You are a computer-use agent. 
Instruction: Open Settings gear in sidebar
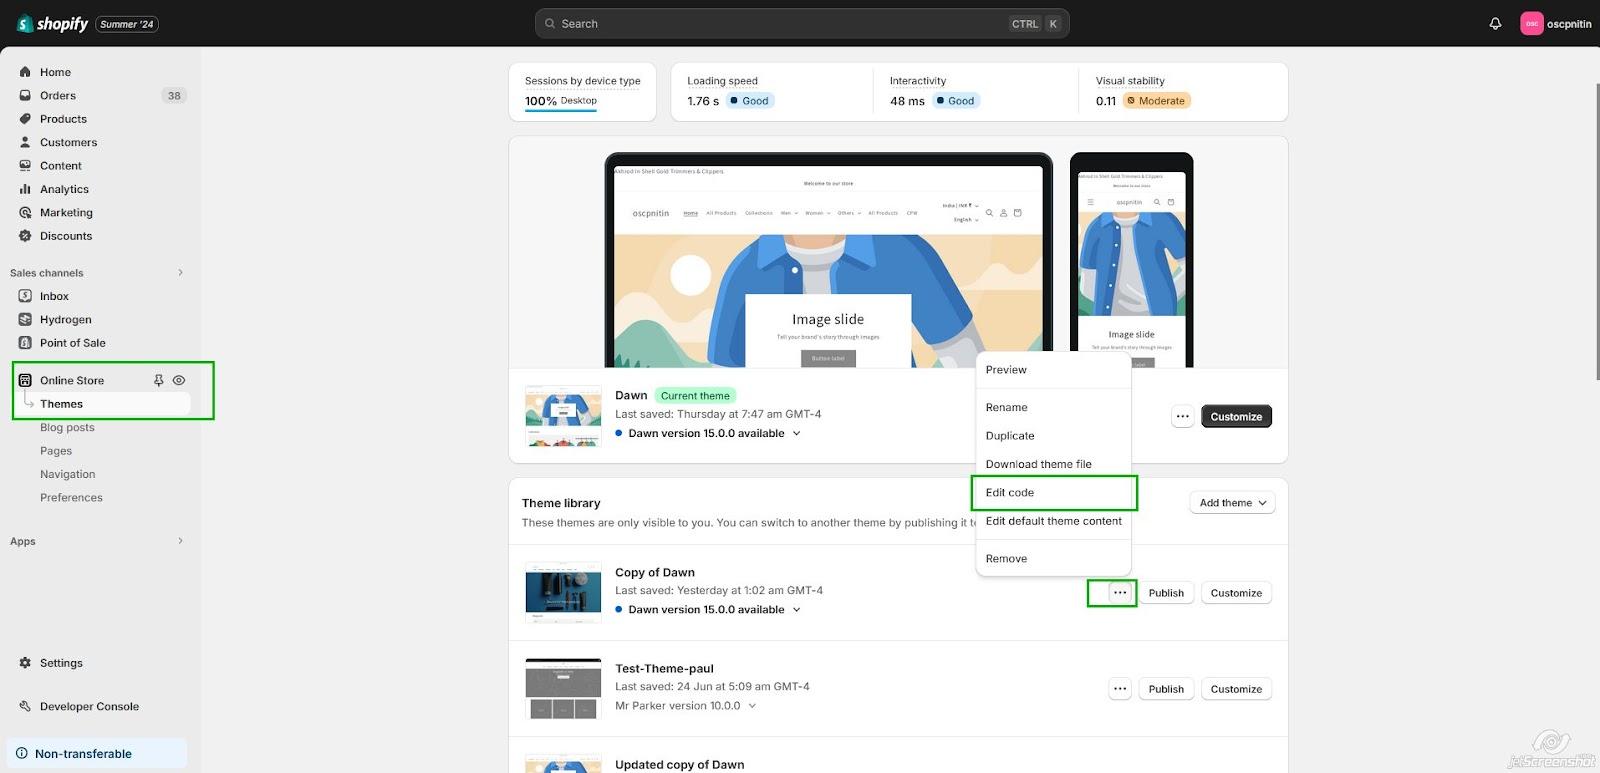point(25,663)
